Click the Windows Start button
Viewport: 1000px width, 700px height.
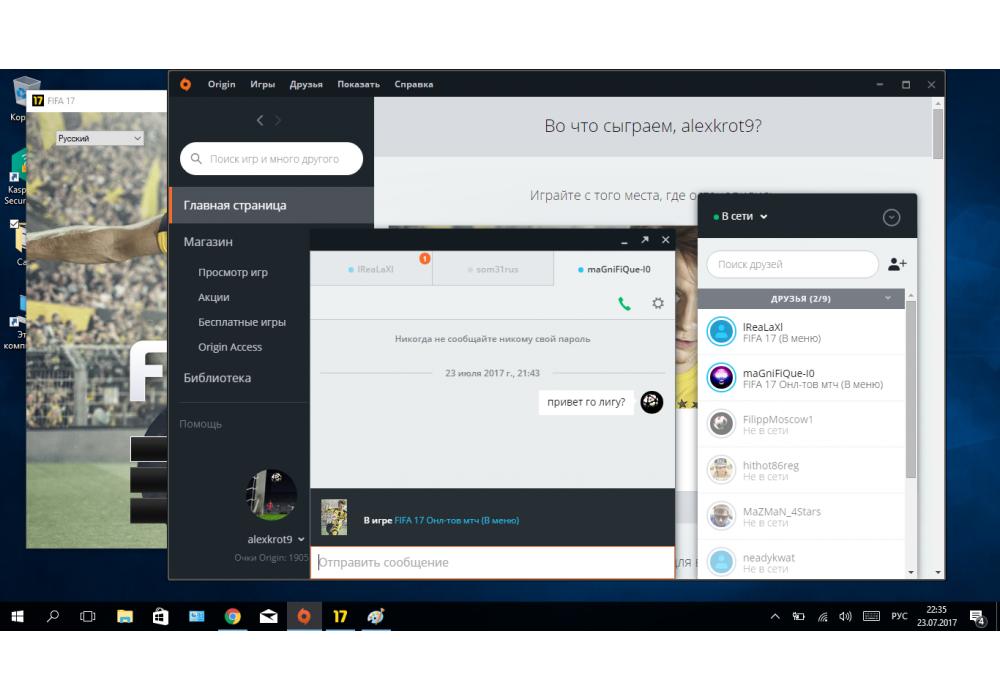pyautogui.click(x=18, y=616)
